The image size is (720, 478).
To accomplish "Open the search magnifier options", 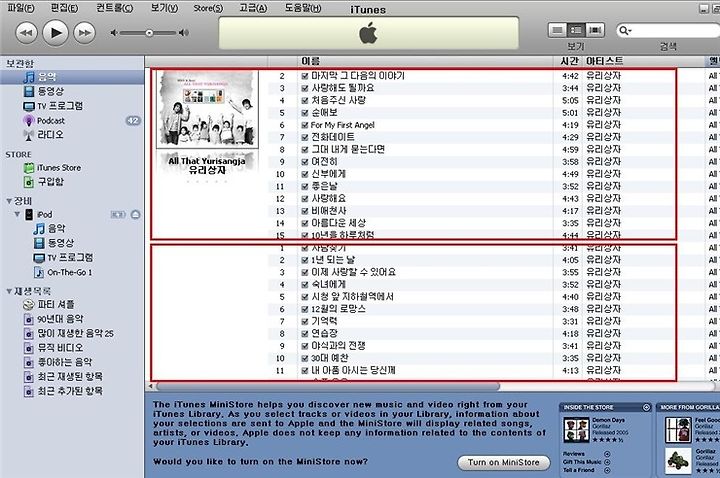I will [625, 31].
